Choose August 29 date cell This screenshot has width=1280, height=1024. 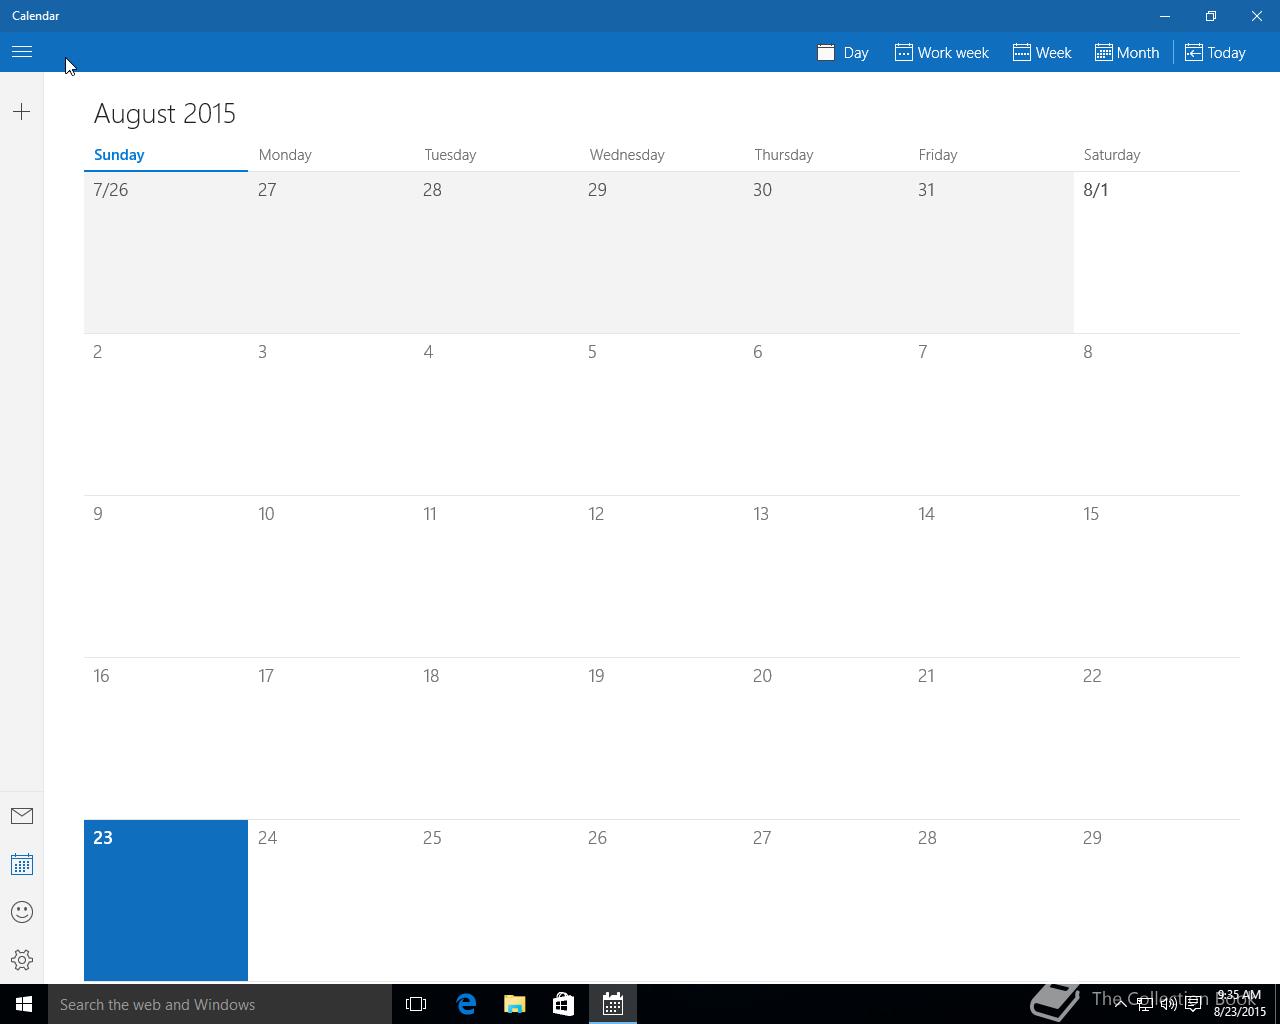[x=1157, y=900]
